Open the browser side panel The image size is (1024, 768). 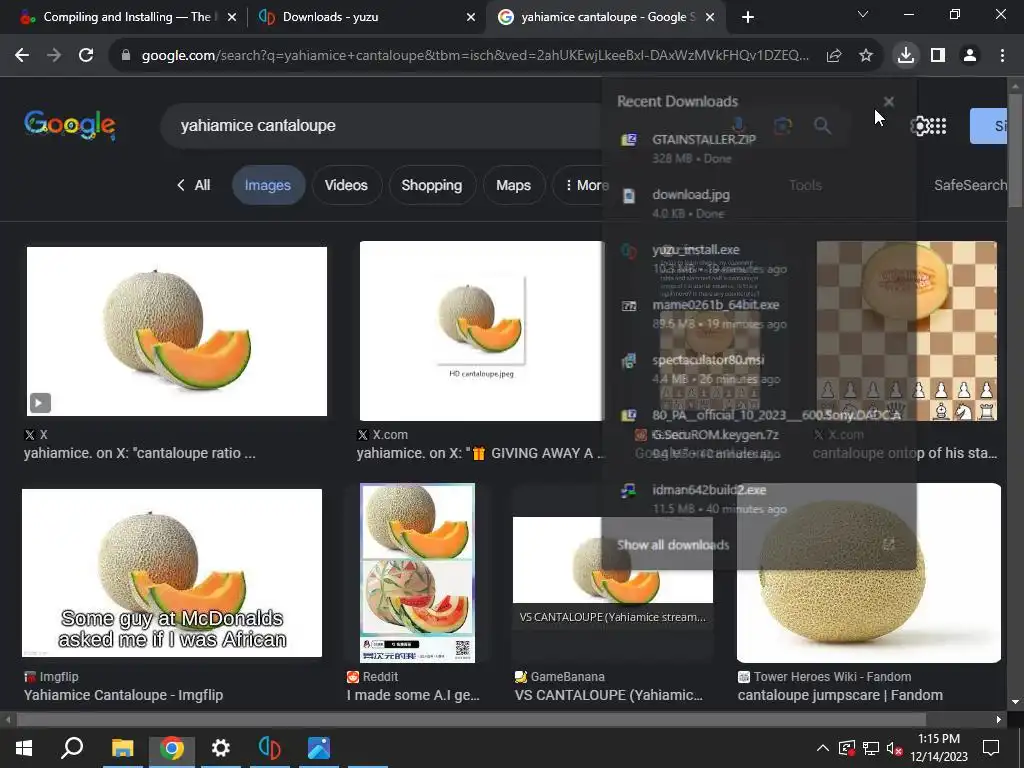click(x=938, y=56)
